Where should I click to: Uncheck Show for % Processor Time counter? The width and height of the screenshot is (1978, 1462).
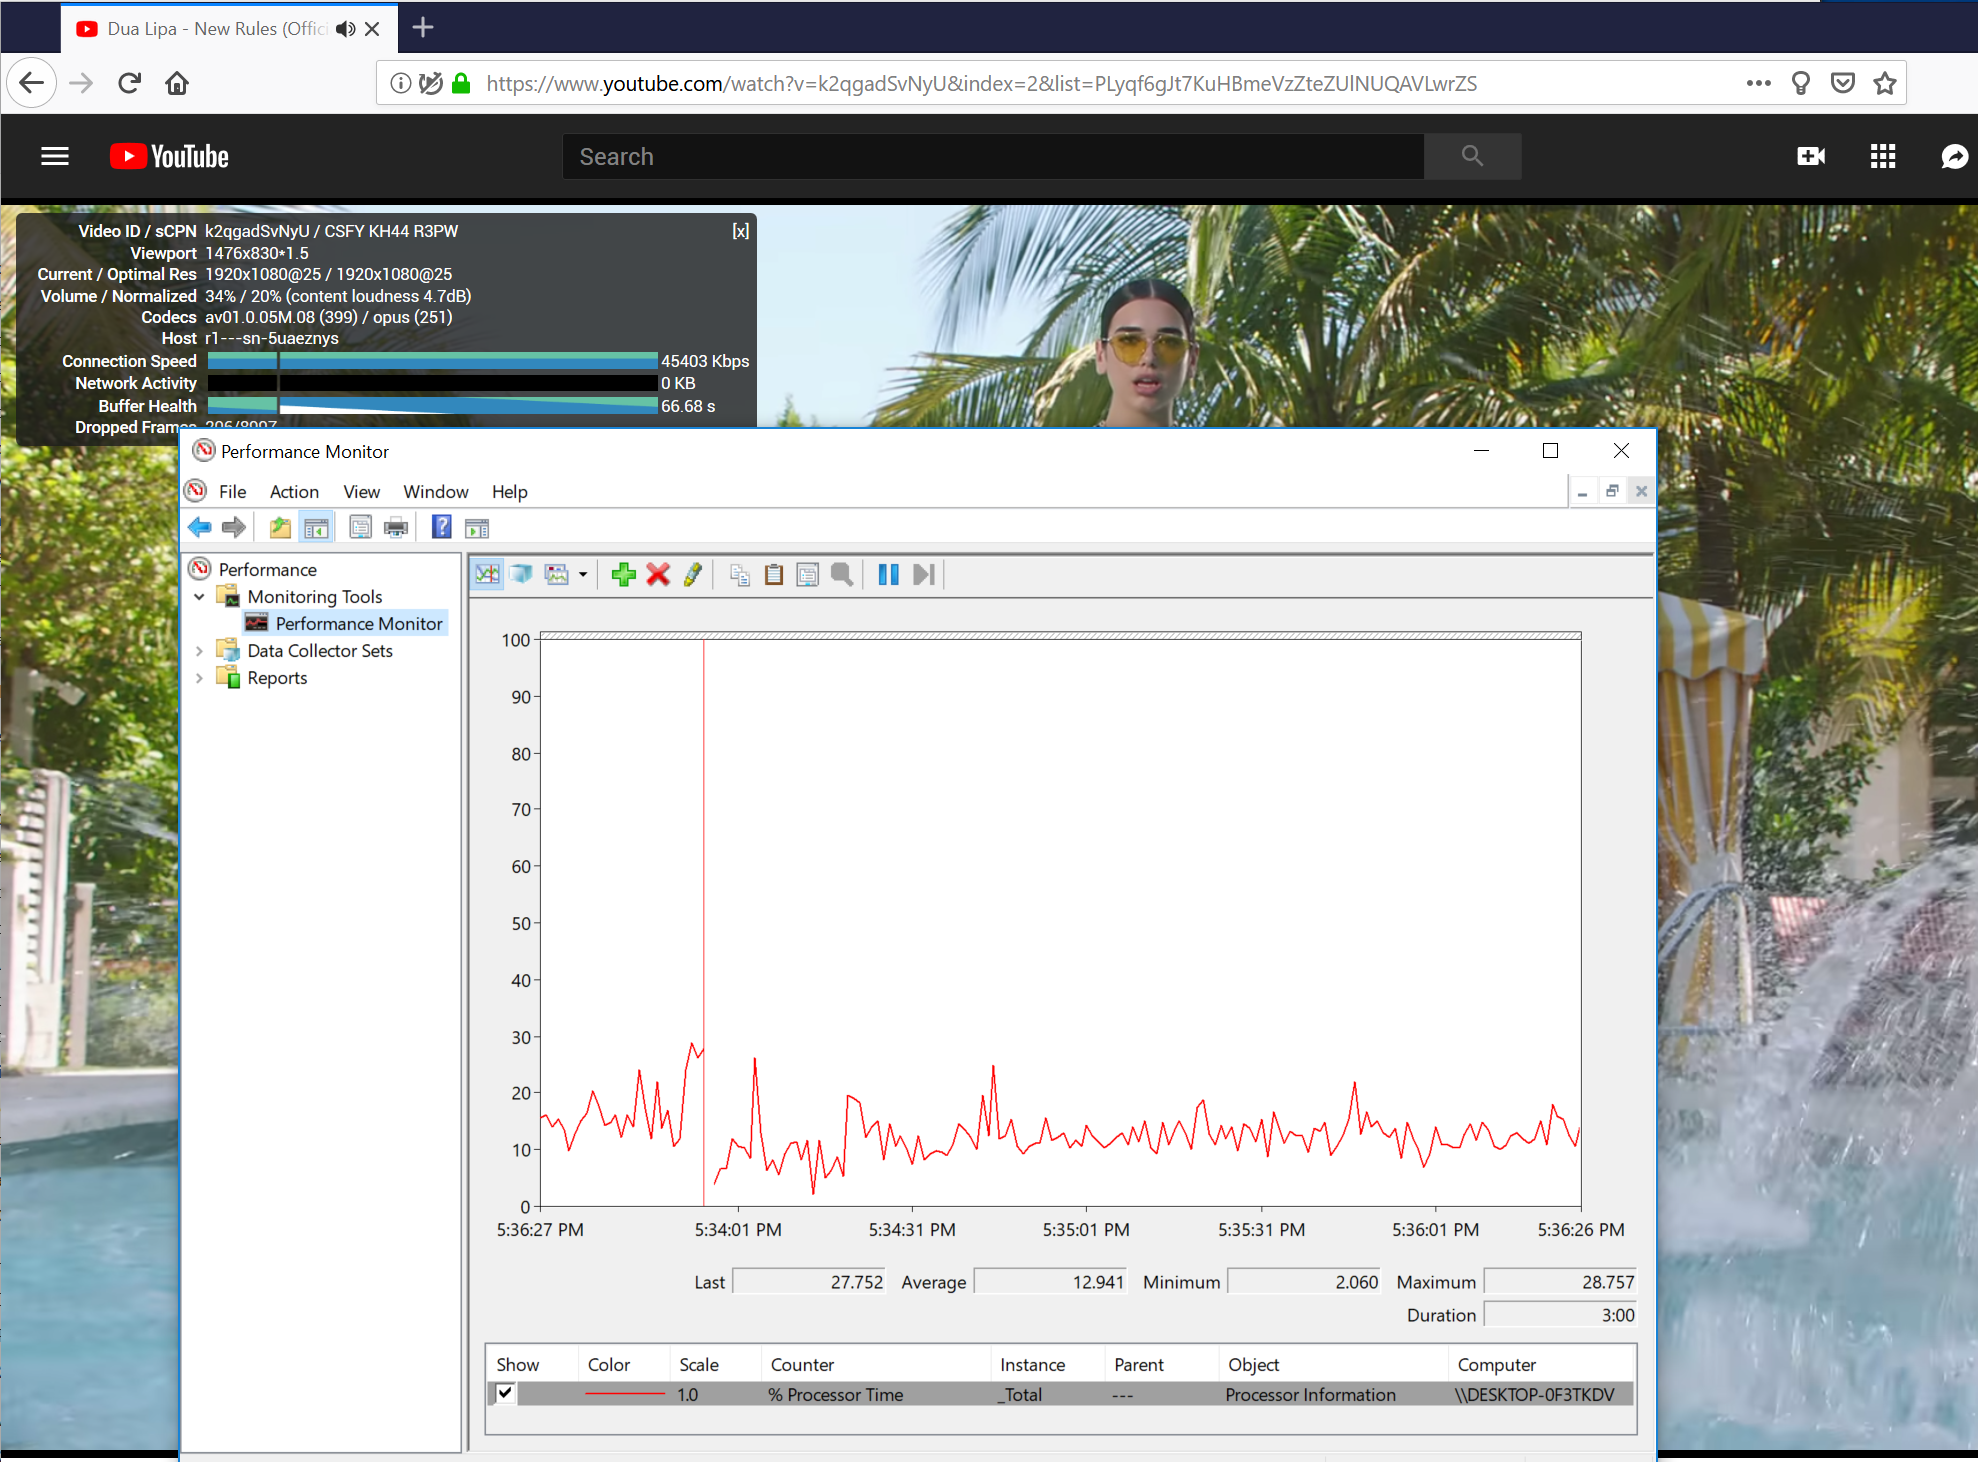coord(506,1393)
